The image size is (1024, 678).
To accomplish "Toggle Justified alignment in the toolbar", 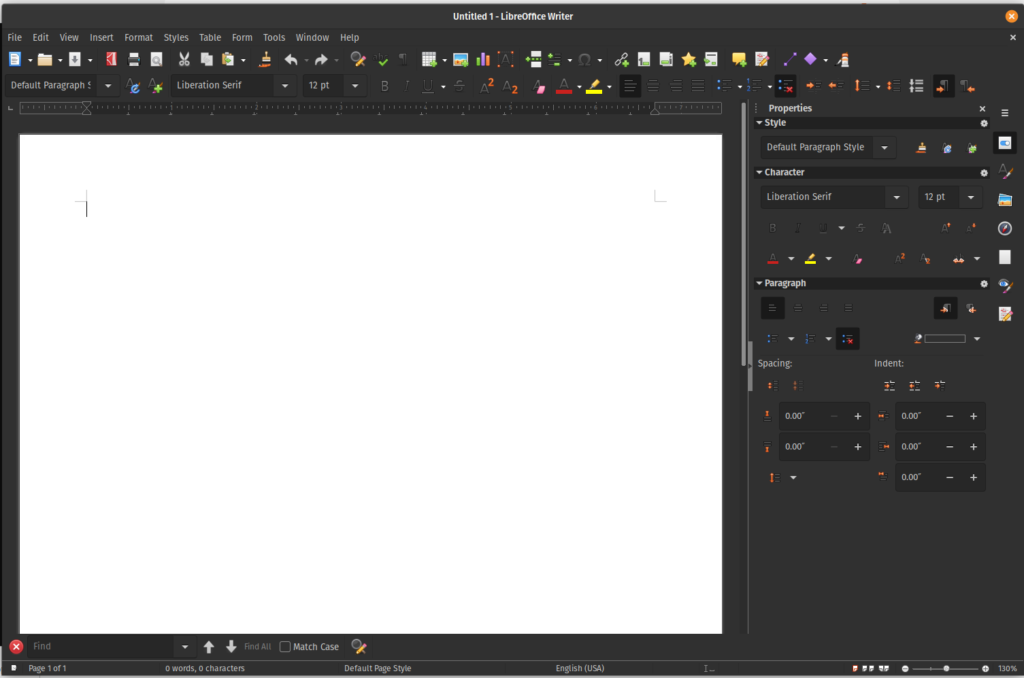I will [x=698, y=86].
